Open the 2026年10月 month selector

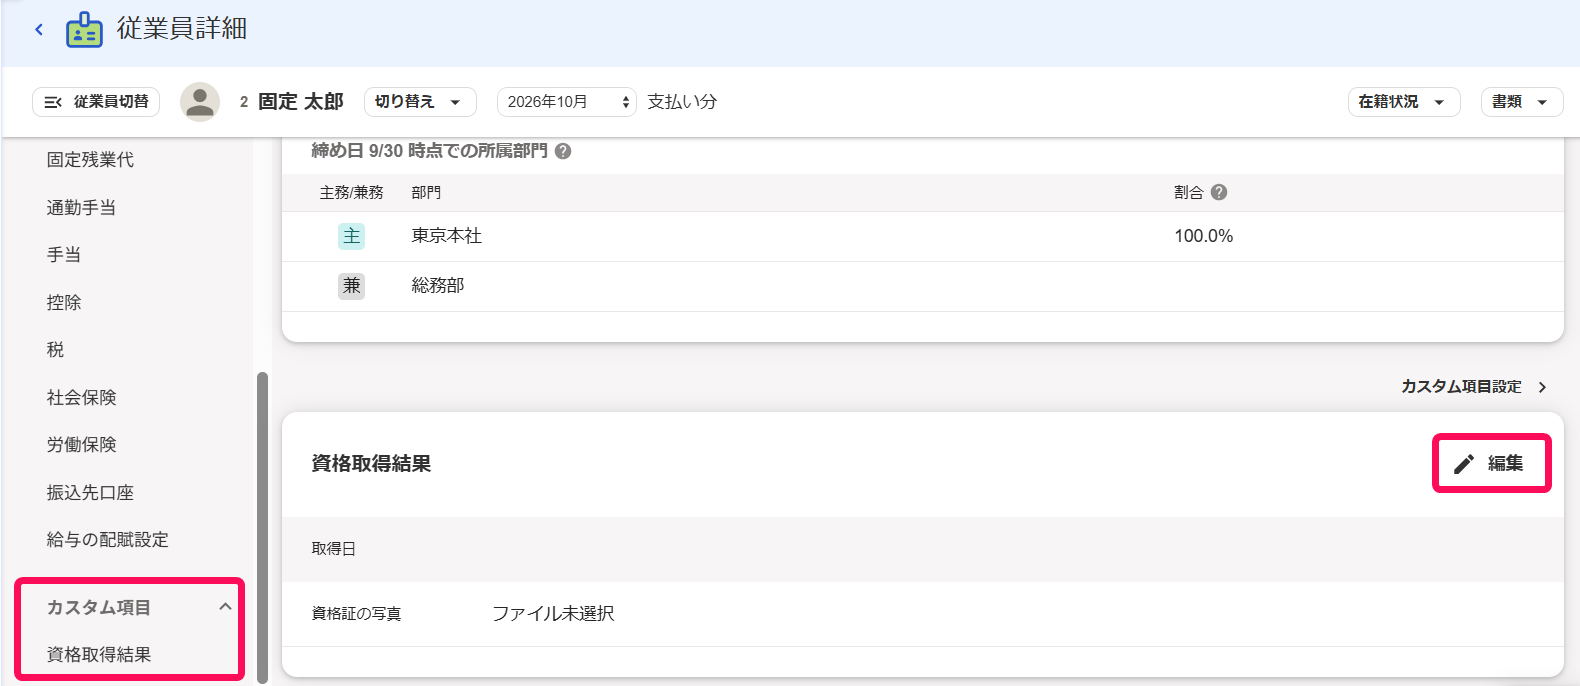tap(567, 102)
